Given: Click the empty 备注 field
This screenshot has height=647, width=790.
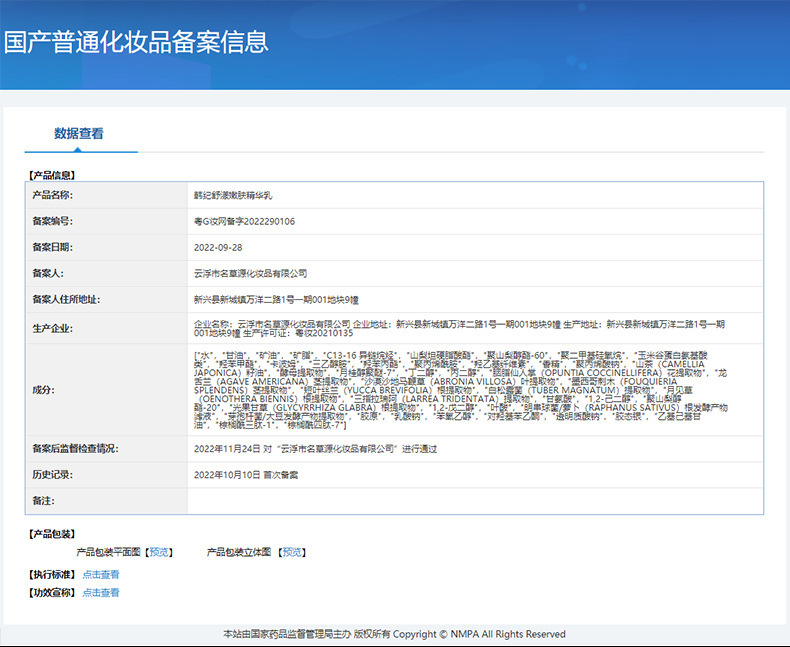Looking at the screenshot, I should pyautogui.click(x=475, y=501).
